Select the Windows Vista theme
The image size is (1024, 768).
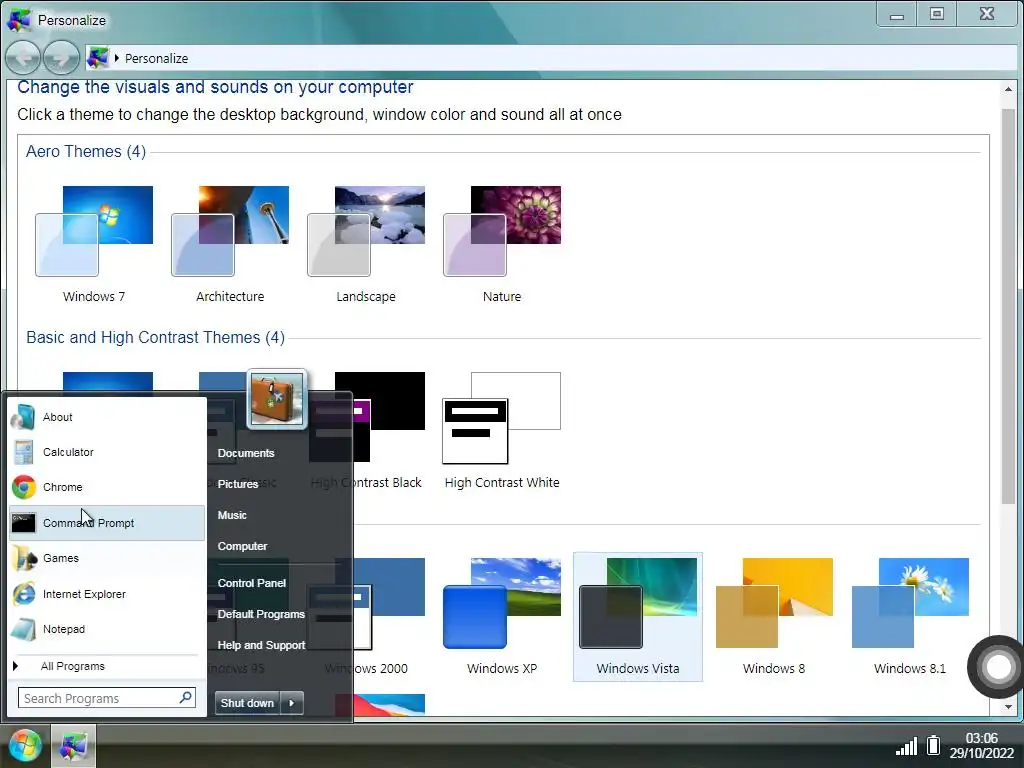[x=638, y=617]
